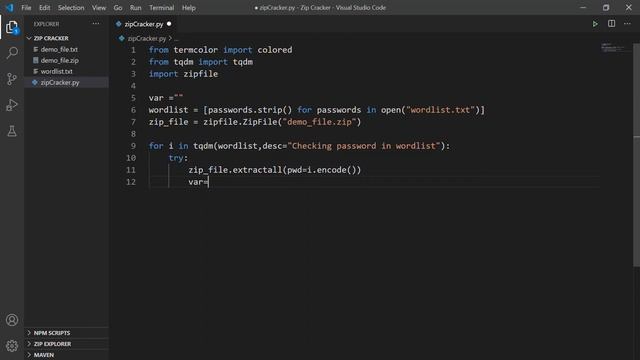Screen dimensions: 640x360
Task: Click the editor vertical scrollbar
Action: [x=636, y=155]
